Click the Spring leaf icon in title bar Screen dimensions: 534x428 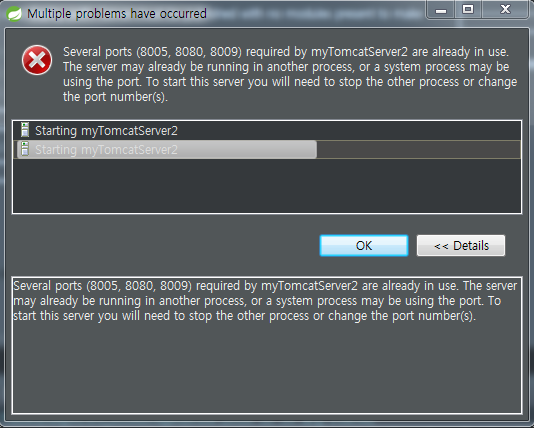(14, 14)
